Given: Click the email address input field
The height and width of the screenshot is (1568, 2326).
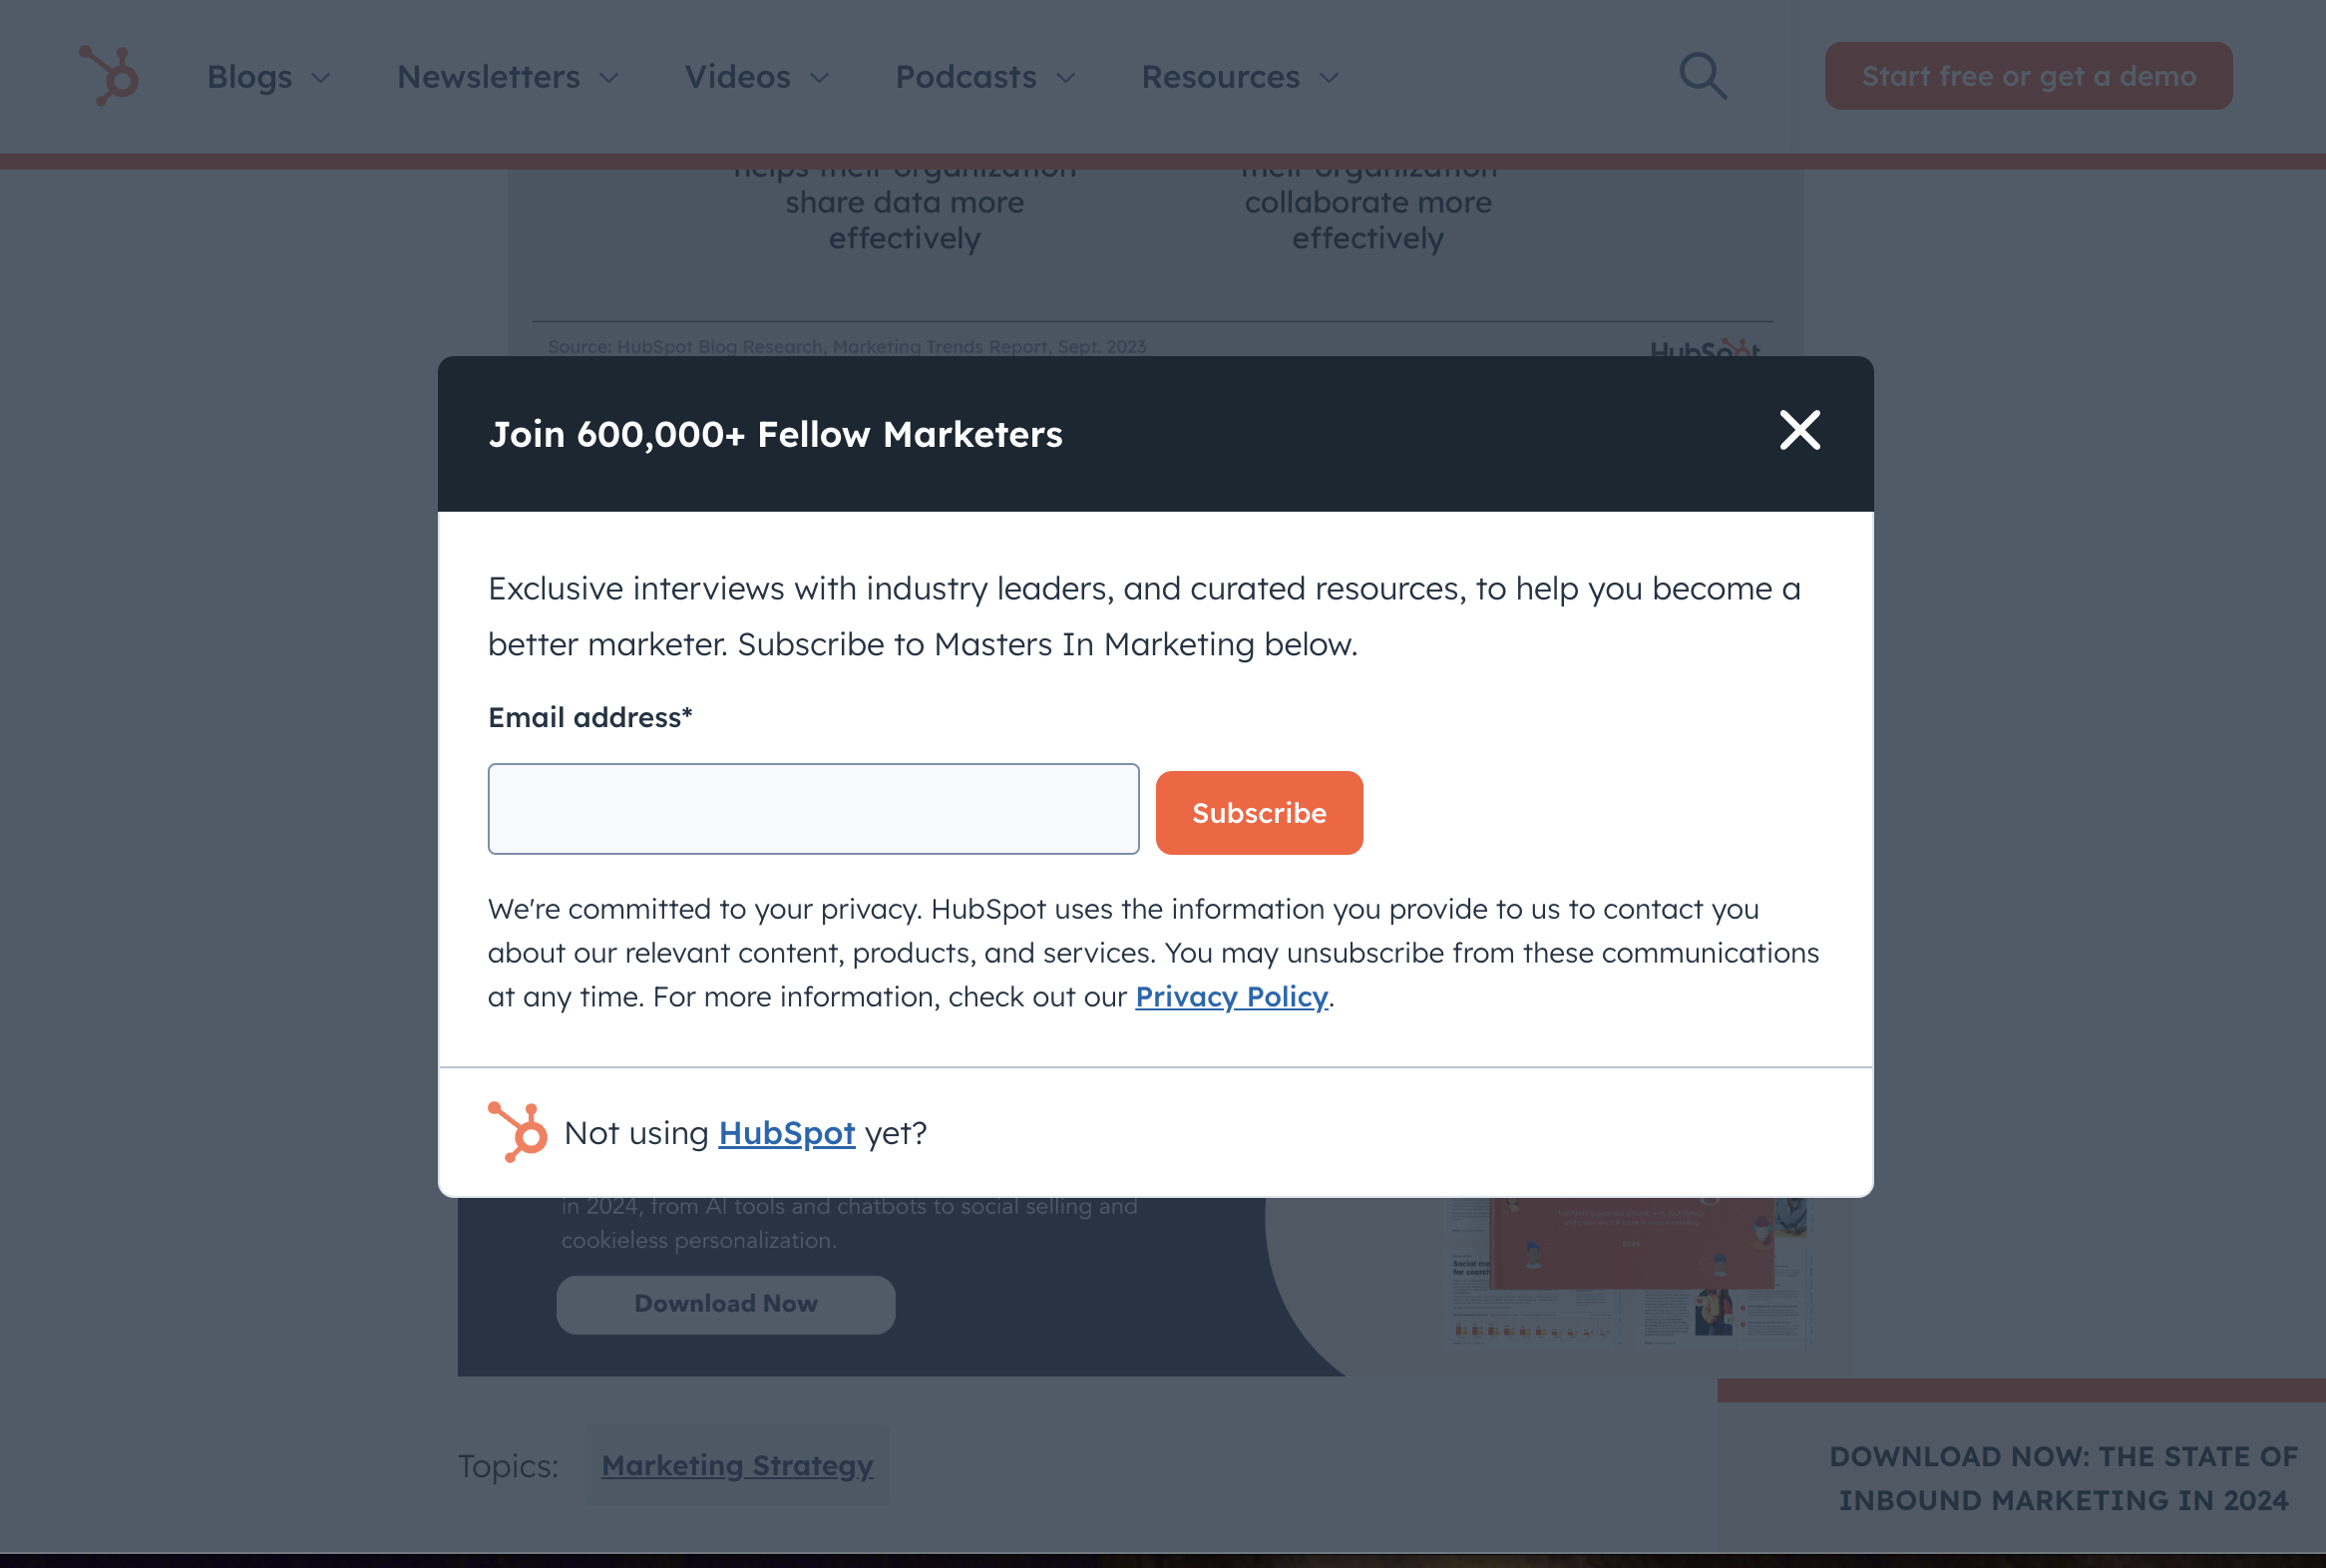Looking at the screenshot, I should [812, 809].
